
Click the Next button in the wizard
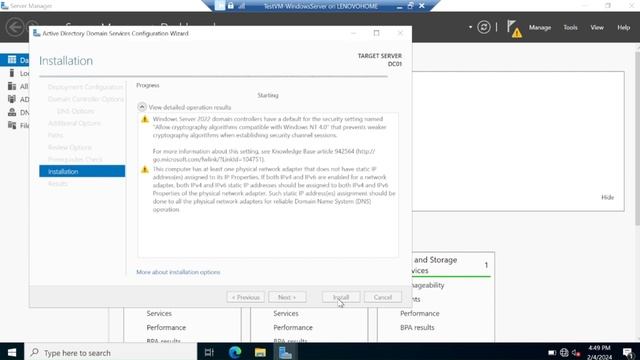point(287,297)
